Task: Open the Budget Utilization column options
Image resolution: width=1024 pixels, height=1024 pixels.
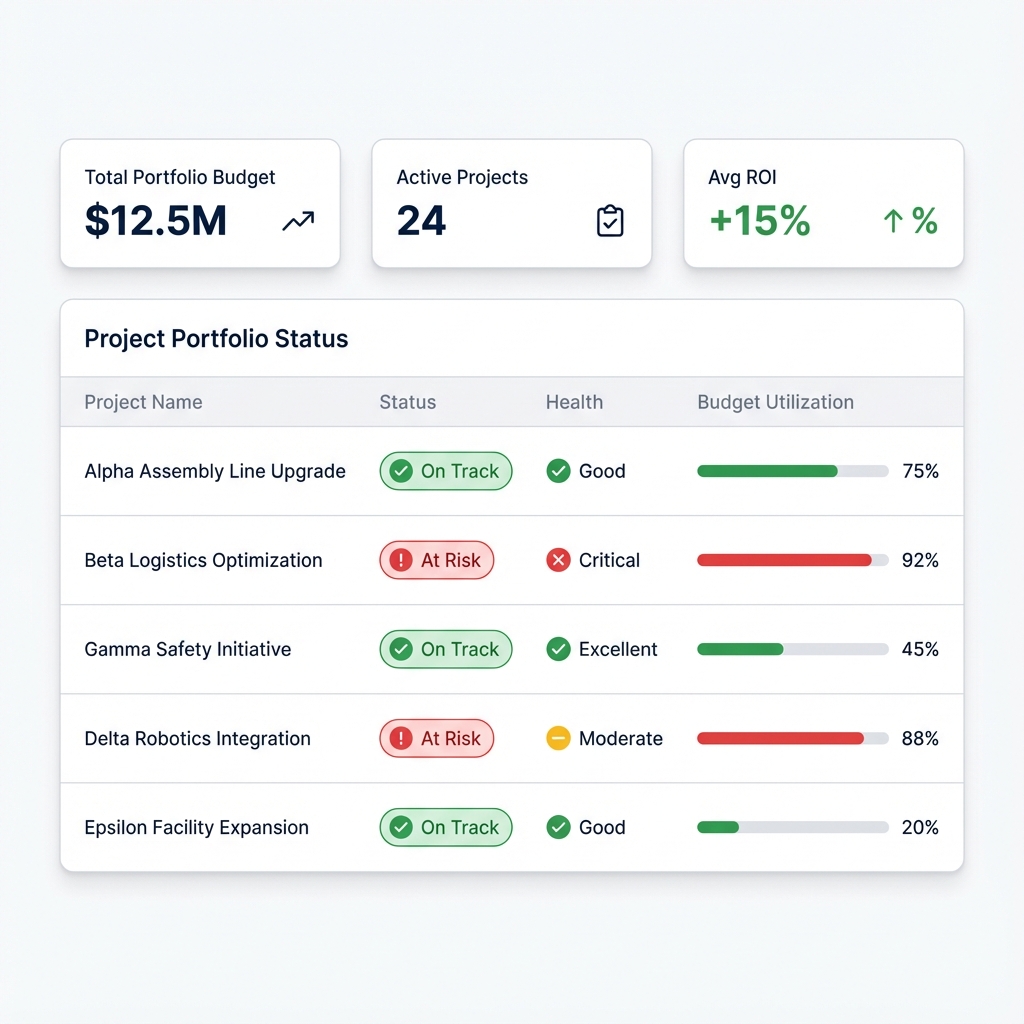Action: 775,402
